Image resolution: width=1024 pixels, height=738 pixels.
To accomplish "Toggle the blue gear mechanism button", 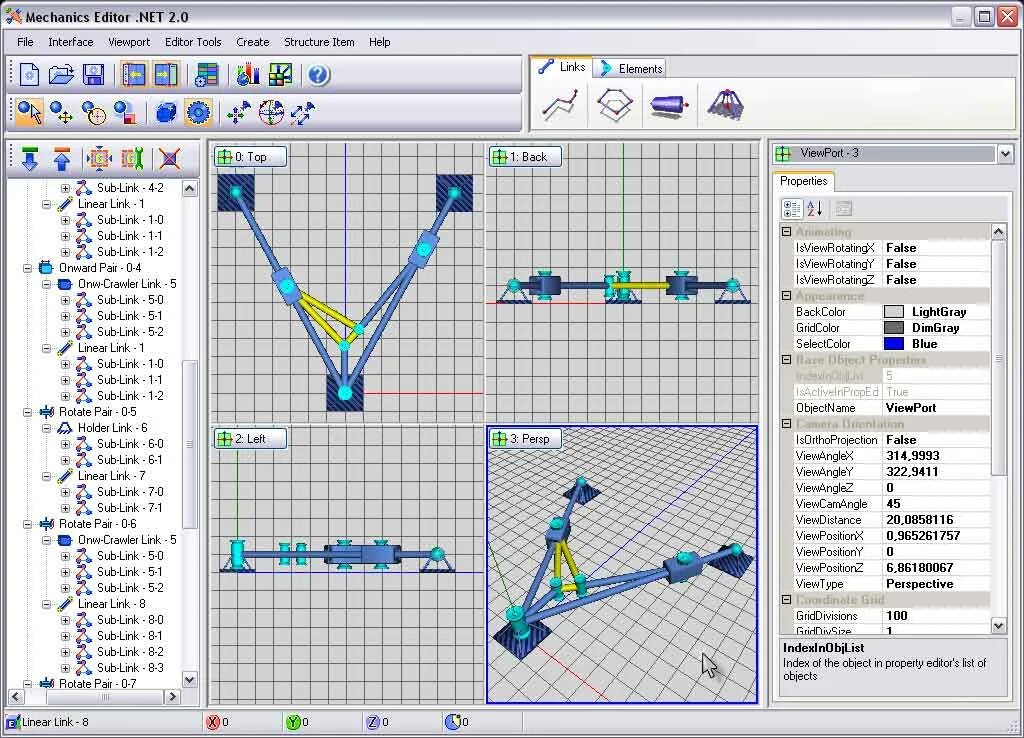I will pos(199,112).
